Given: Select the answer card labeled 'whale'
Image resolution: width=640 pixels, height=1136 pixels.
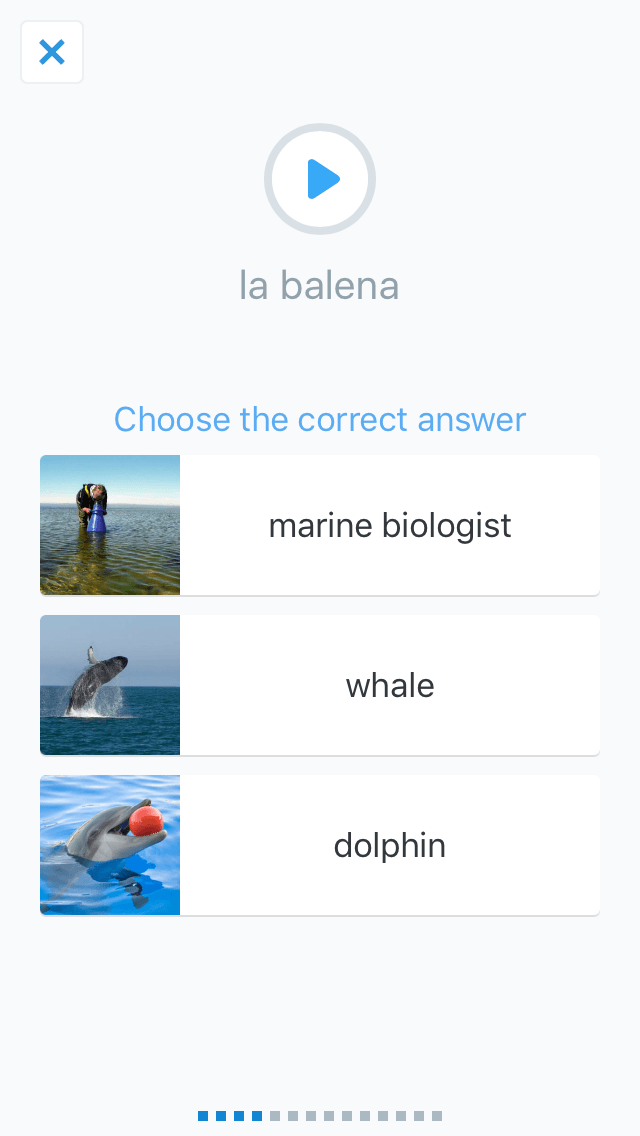Looking at the screenshot, I should (x=390, y=685).
